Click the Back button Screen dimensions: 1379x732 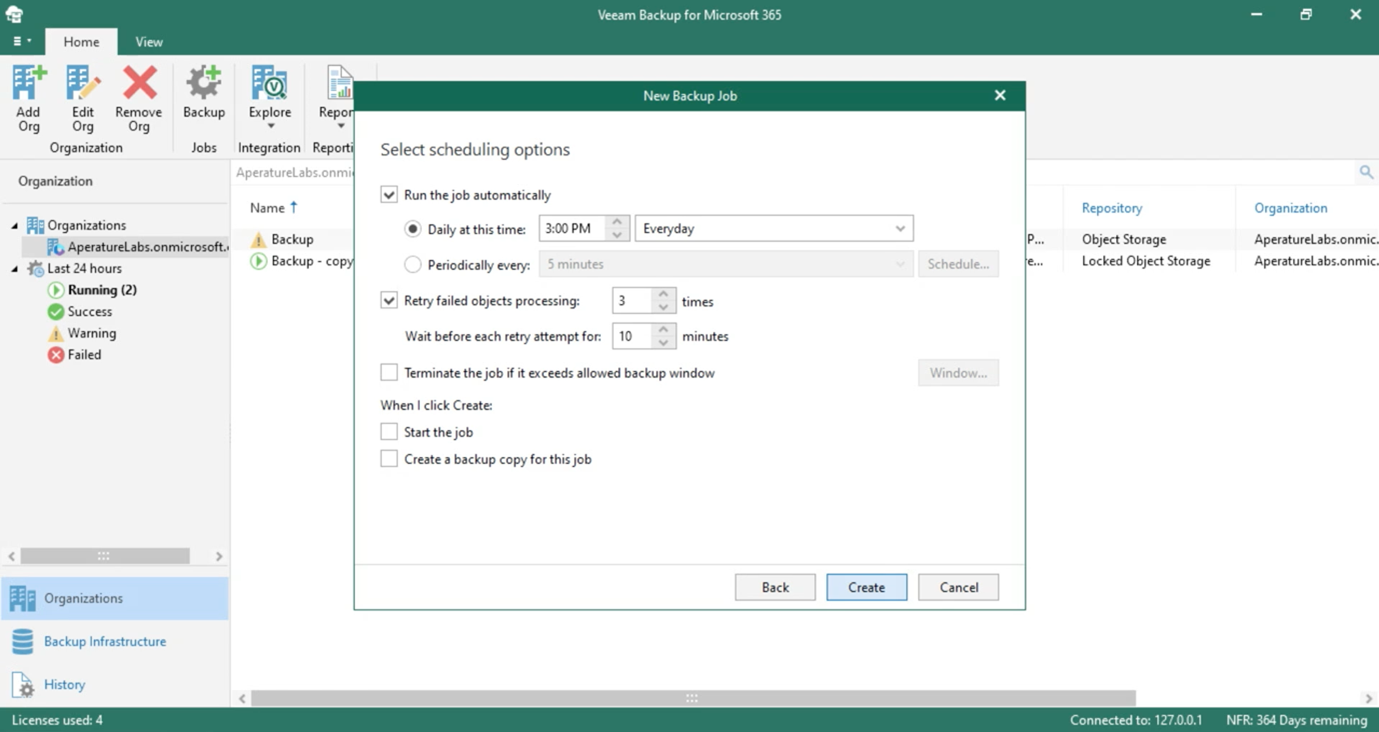click(775, 587)
